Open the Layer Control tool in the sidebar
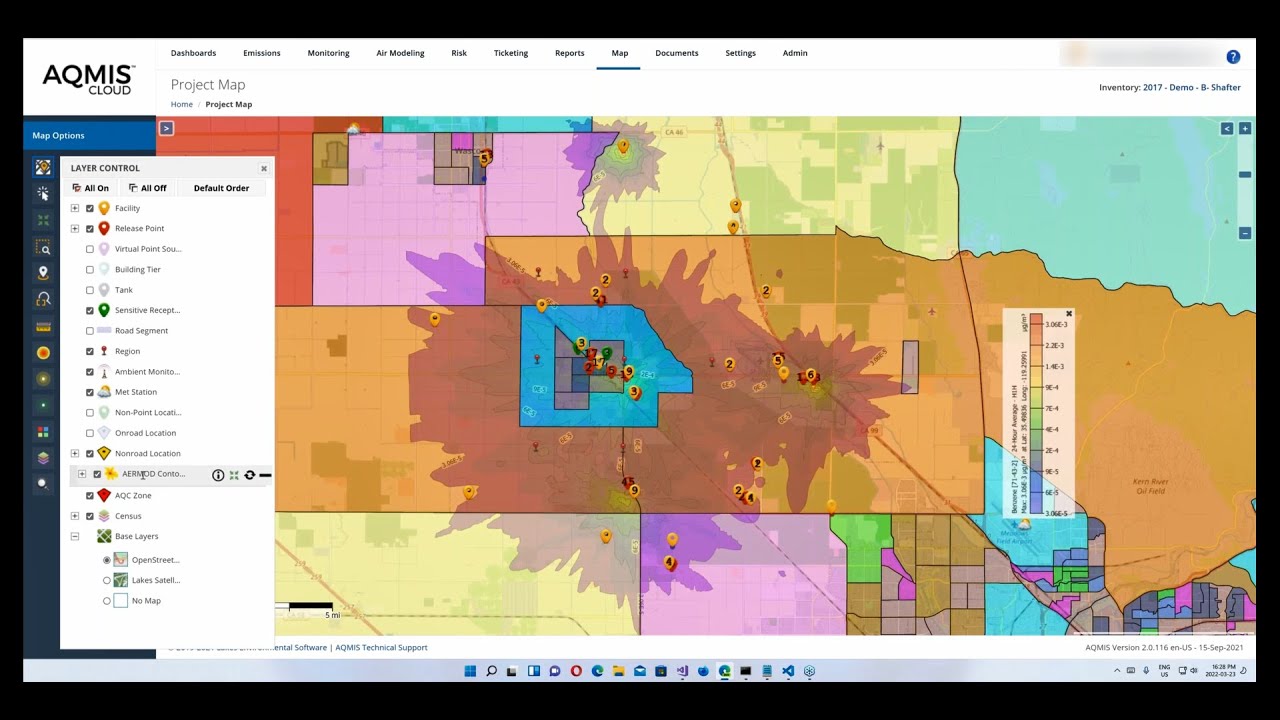 click(x=43, y=167)
